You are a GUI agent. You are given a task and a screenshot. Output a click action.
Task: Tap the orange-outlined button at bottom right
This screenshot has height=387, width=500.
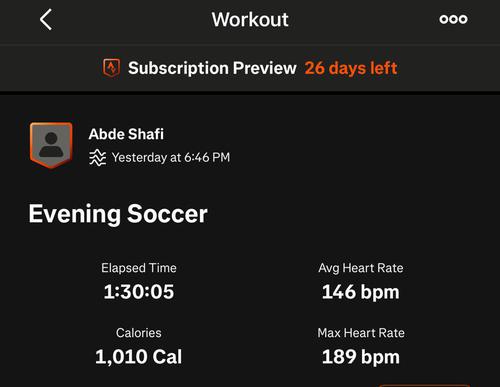click(424, 385)
